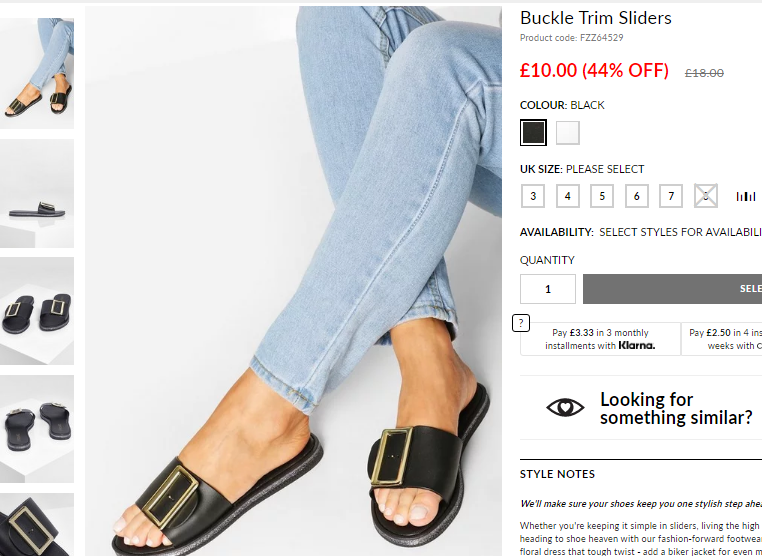Select UK size 3

point(533,196)
